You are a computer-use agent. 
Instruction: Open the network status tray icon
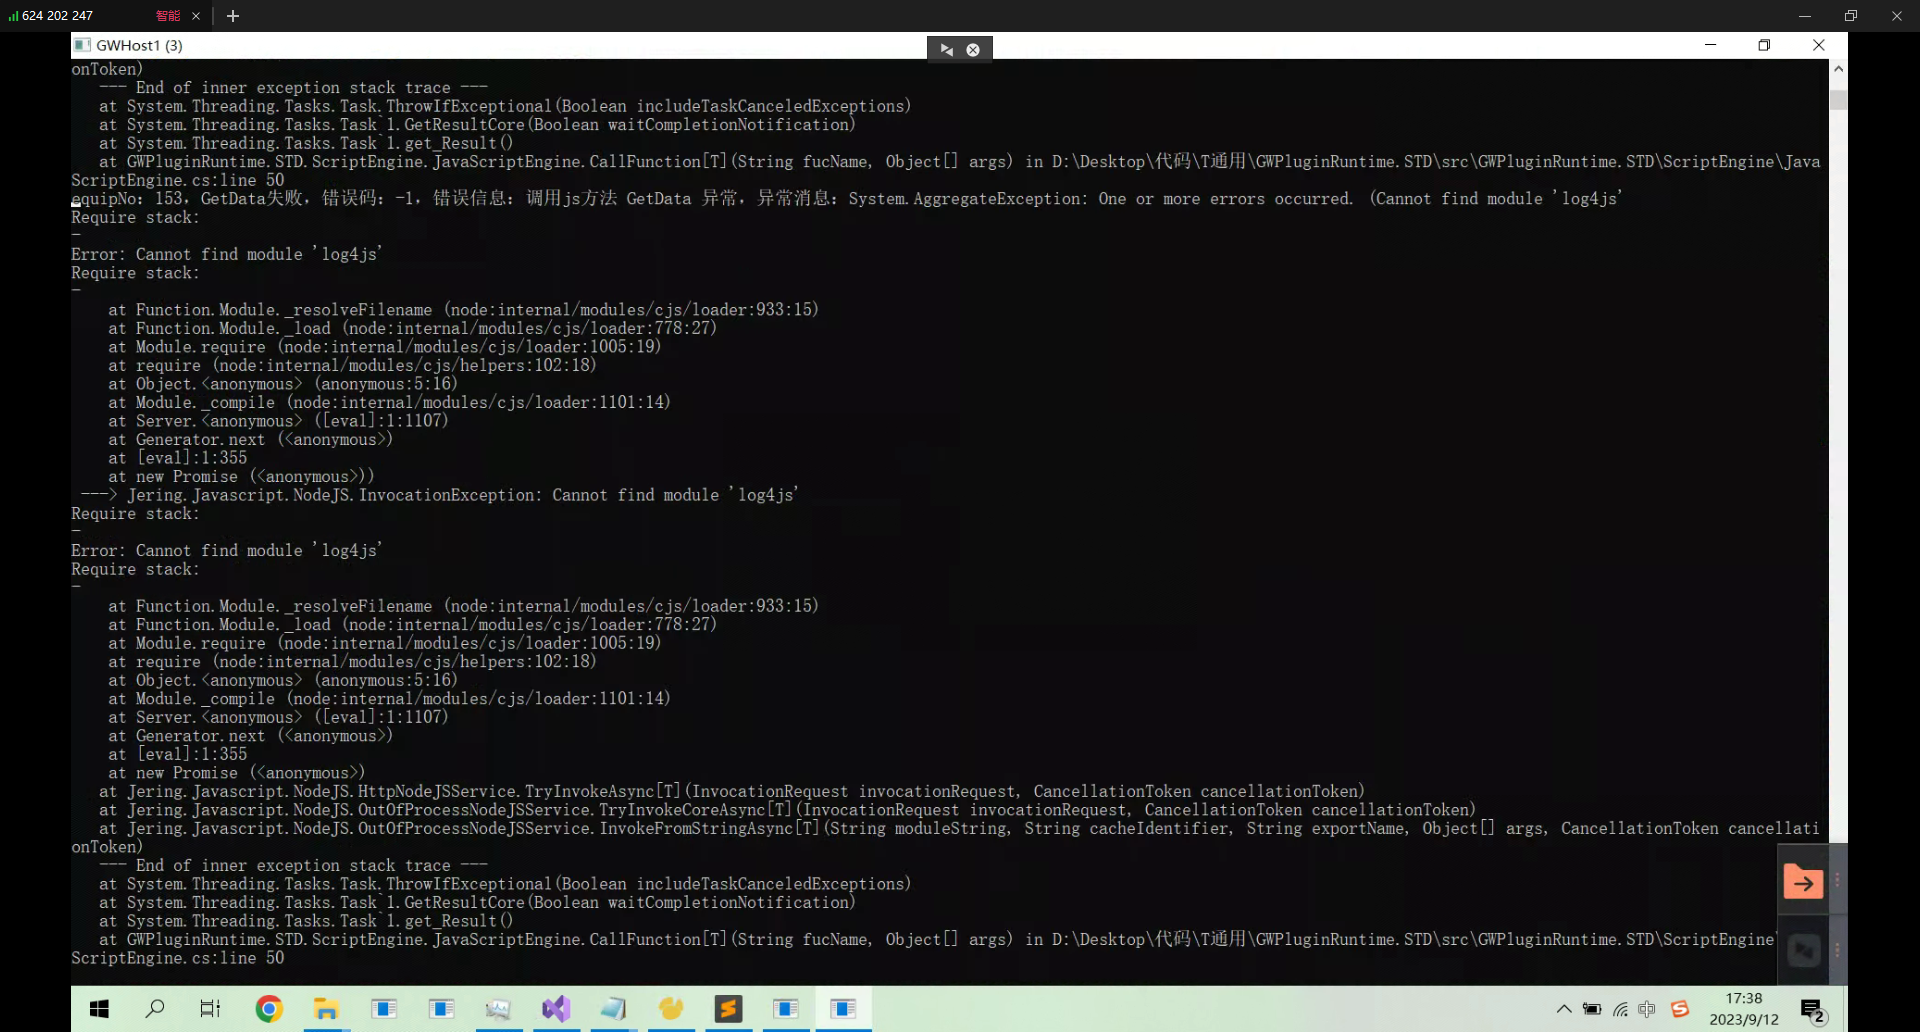point(1620,1009)
